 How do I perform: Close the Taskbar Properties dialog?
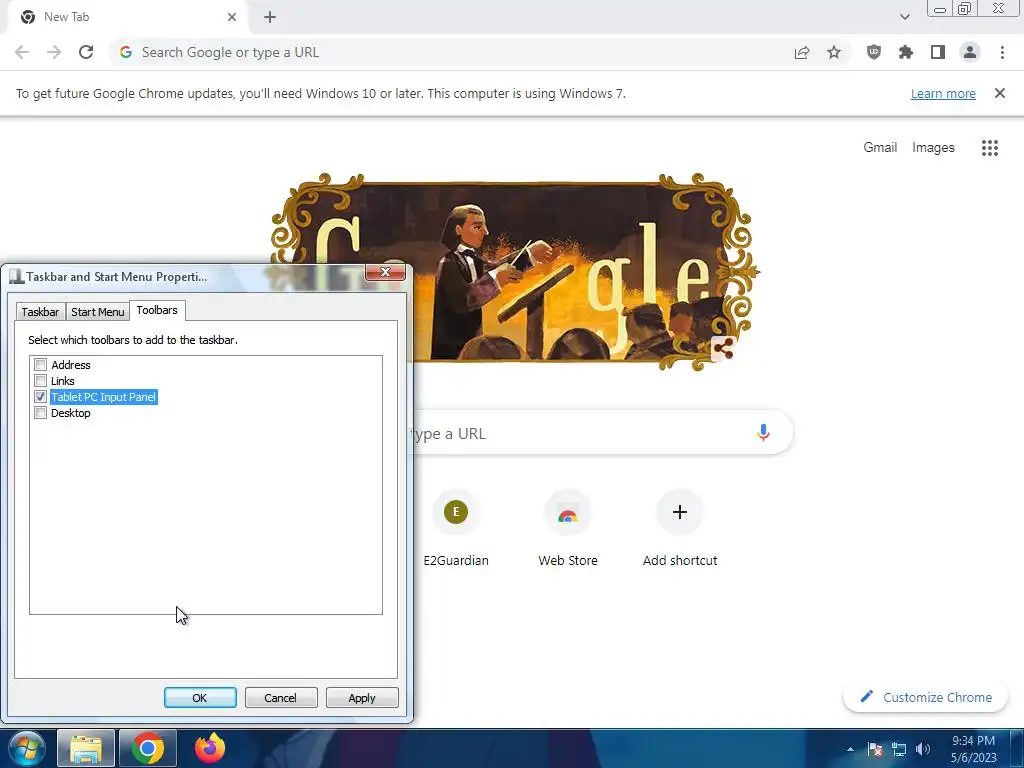pyautogui.click(x=385, y=272)
